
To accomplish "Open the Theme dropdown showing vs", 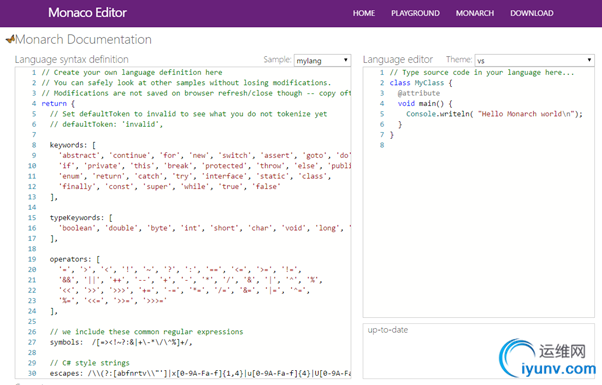I will [534, 60].
